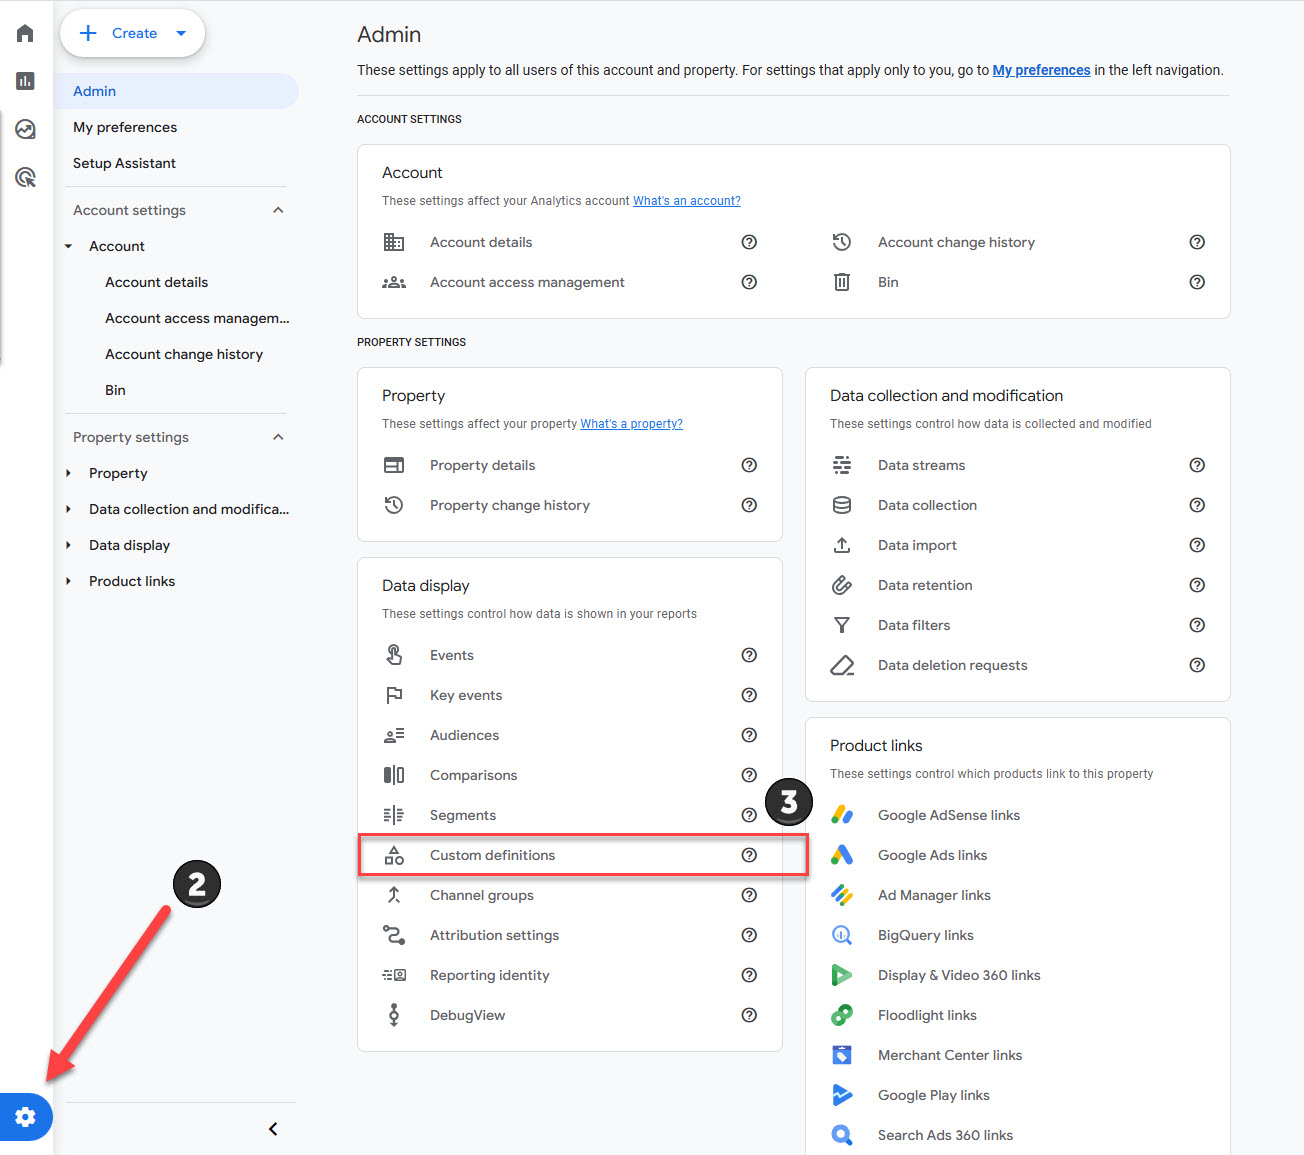Click help icon next to Data streams
This screenshot has width=1304, height=1155.
point(1196,465)
